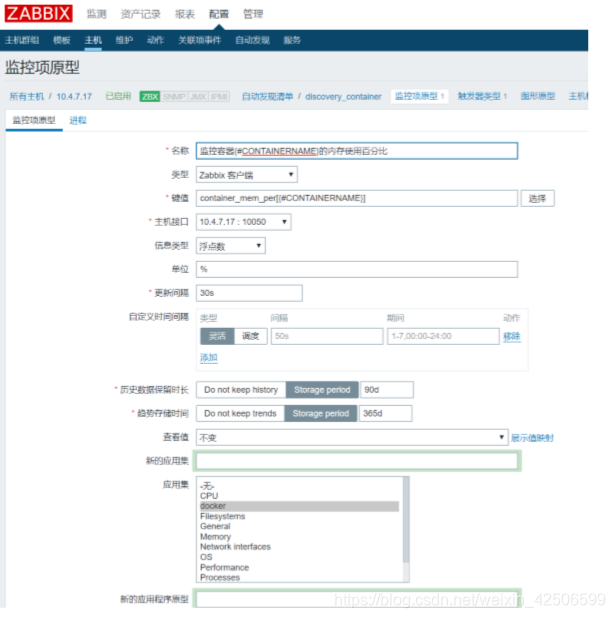
Task: Select Memory in application list
Action: click(x=299, y=537)
